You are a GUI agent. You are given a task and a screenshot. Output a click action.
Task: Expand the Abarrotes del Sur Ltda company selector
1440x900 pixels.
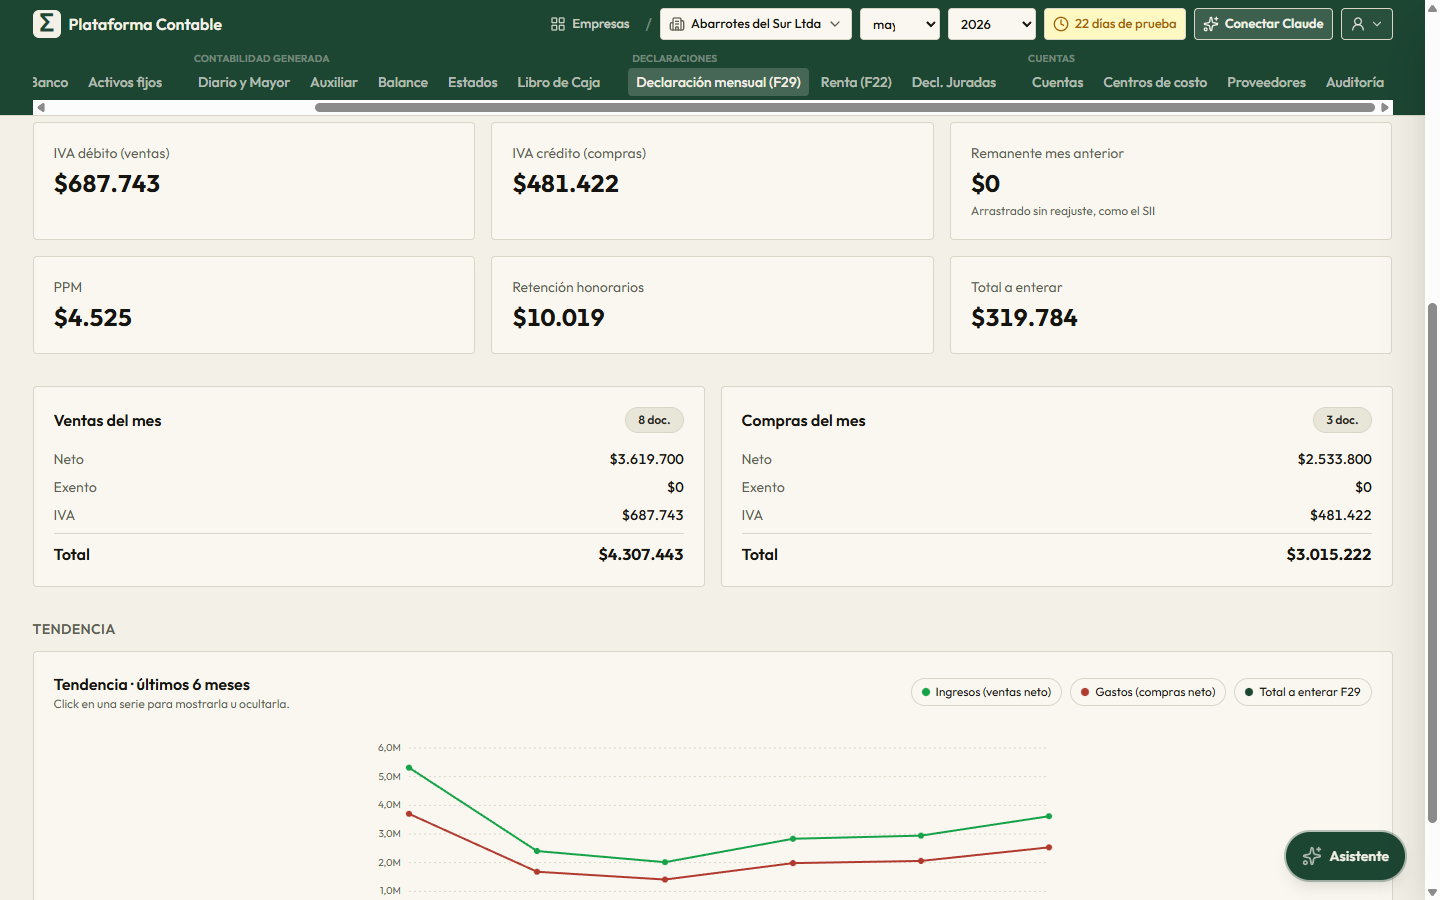(x=756, y=24)
